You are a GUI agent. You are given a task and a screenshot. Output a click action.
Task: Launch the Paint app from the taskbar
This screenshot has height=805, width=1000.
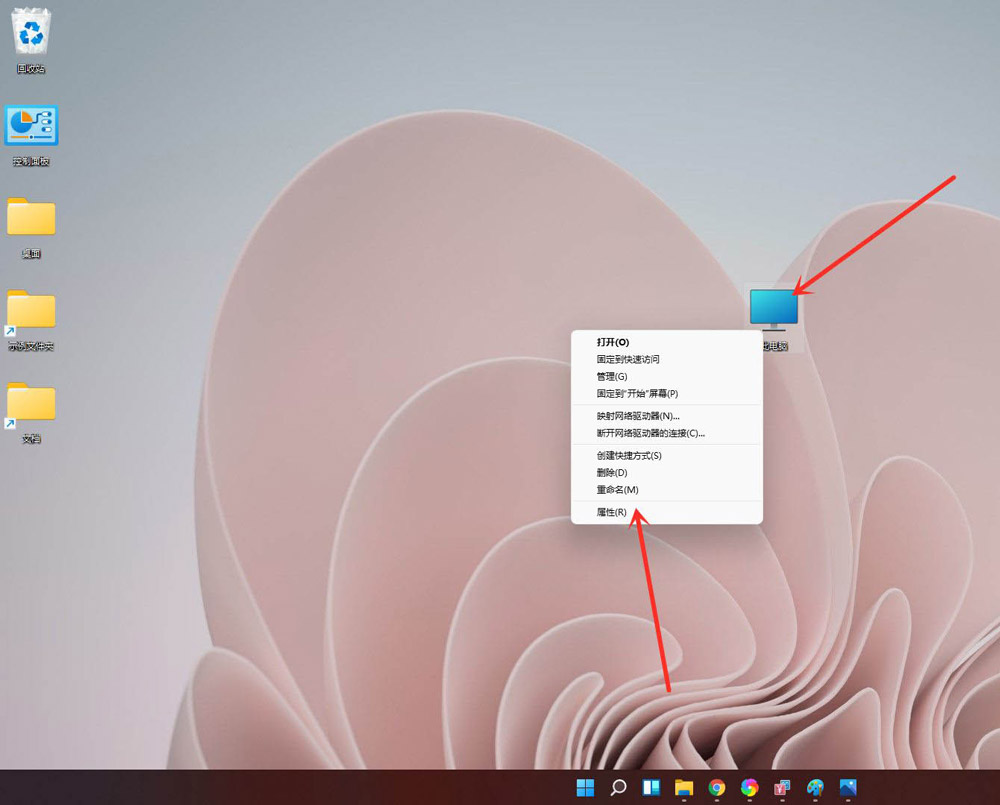click(815, 789)
